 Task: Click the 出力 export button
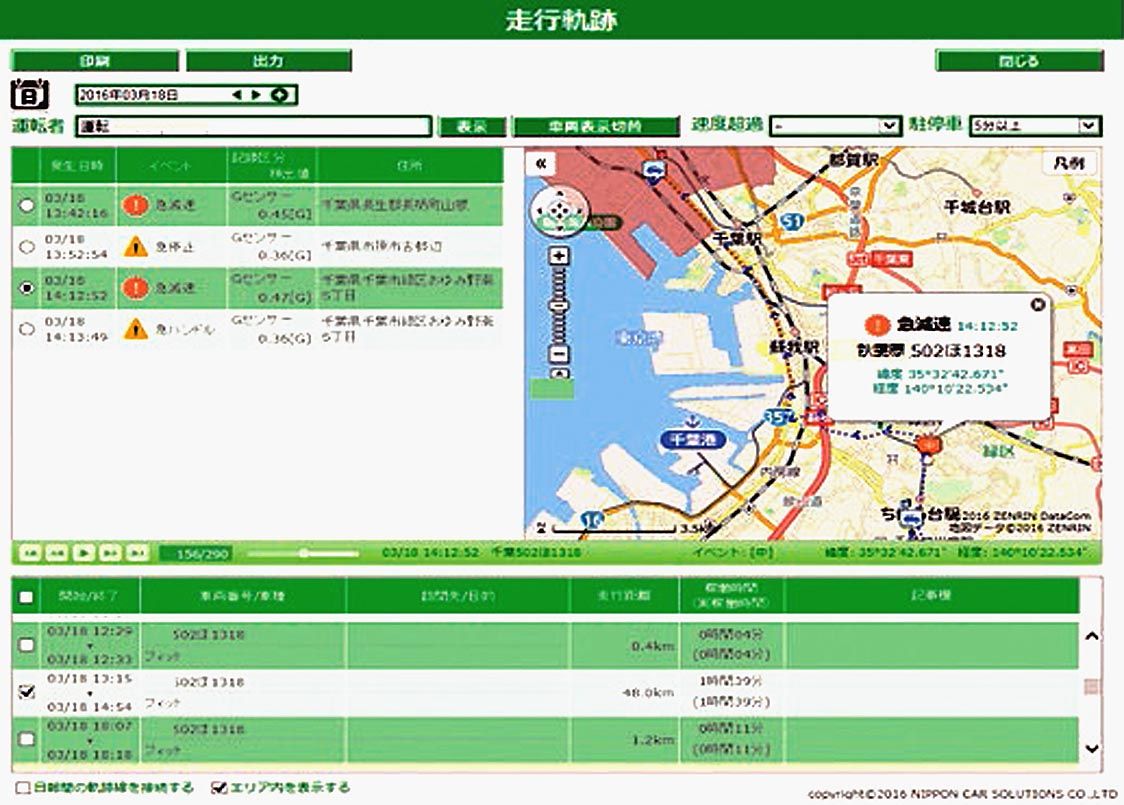[x=268, y=61]
